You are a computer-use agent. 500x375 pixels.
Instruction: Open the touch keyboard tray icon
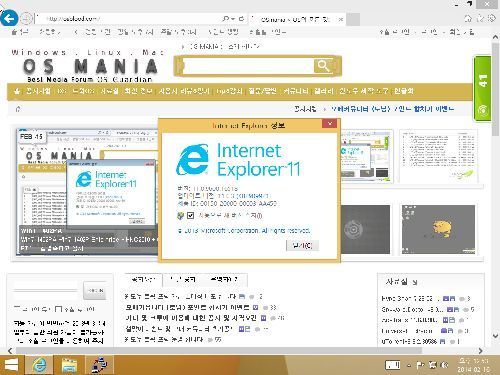point(393,365)
